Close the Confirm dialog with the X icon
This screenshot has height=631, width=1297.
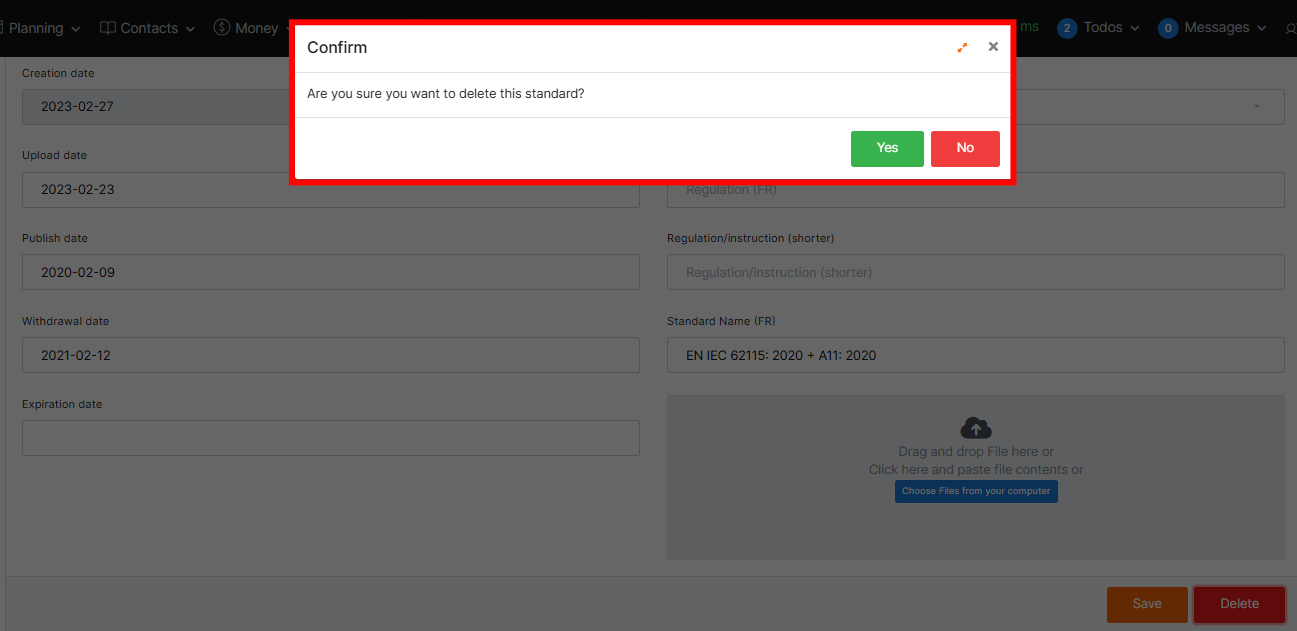993,47
